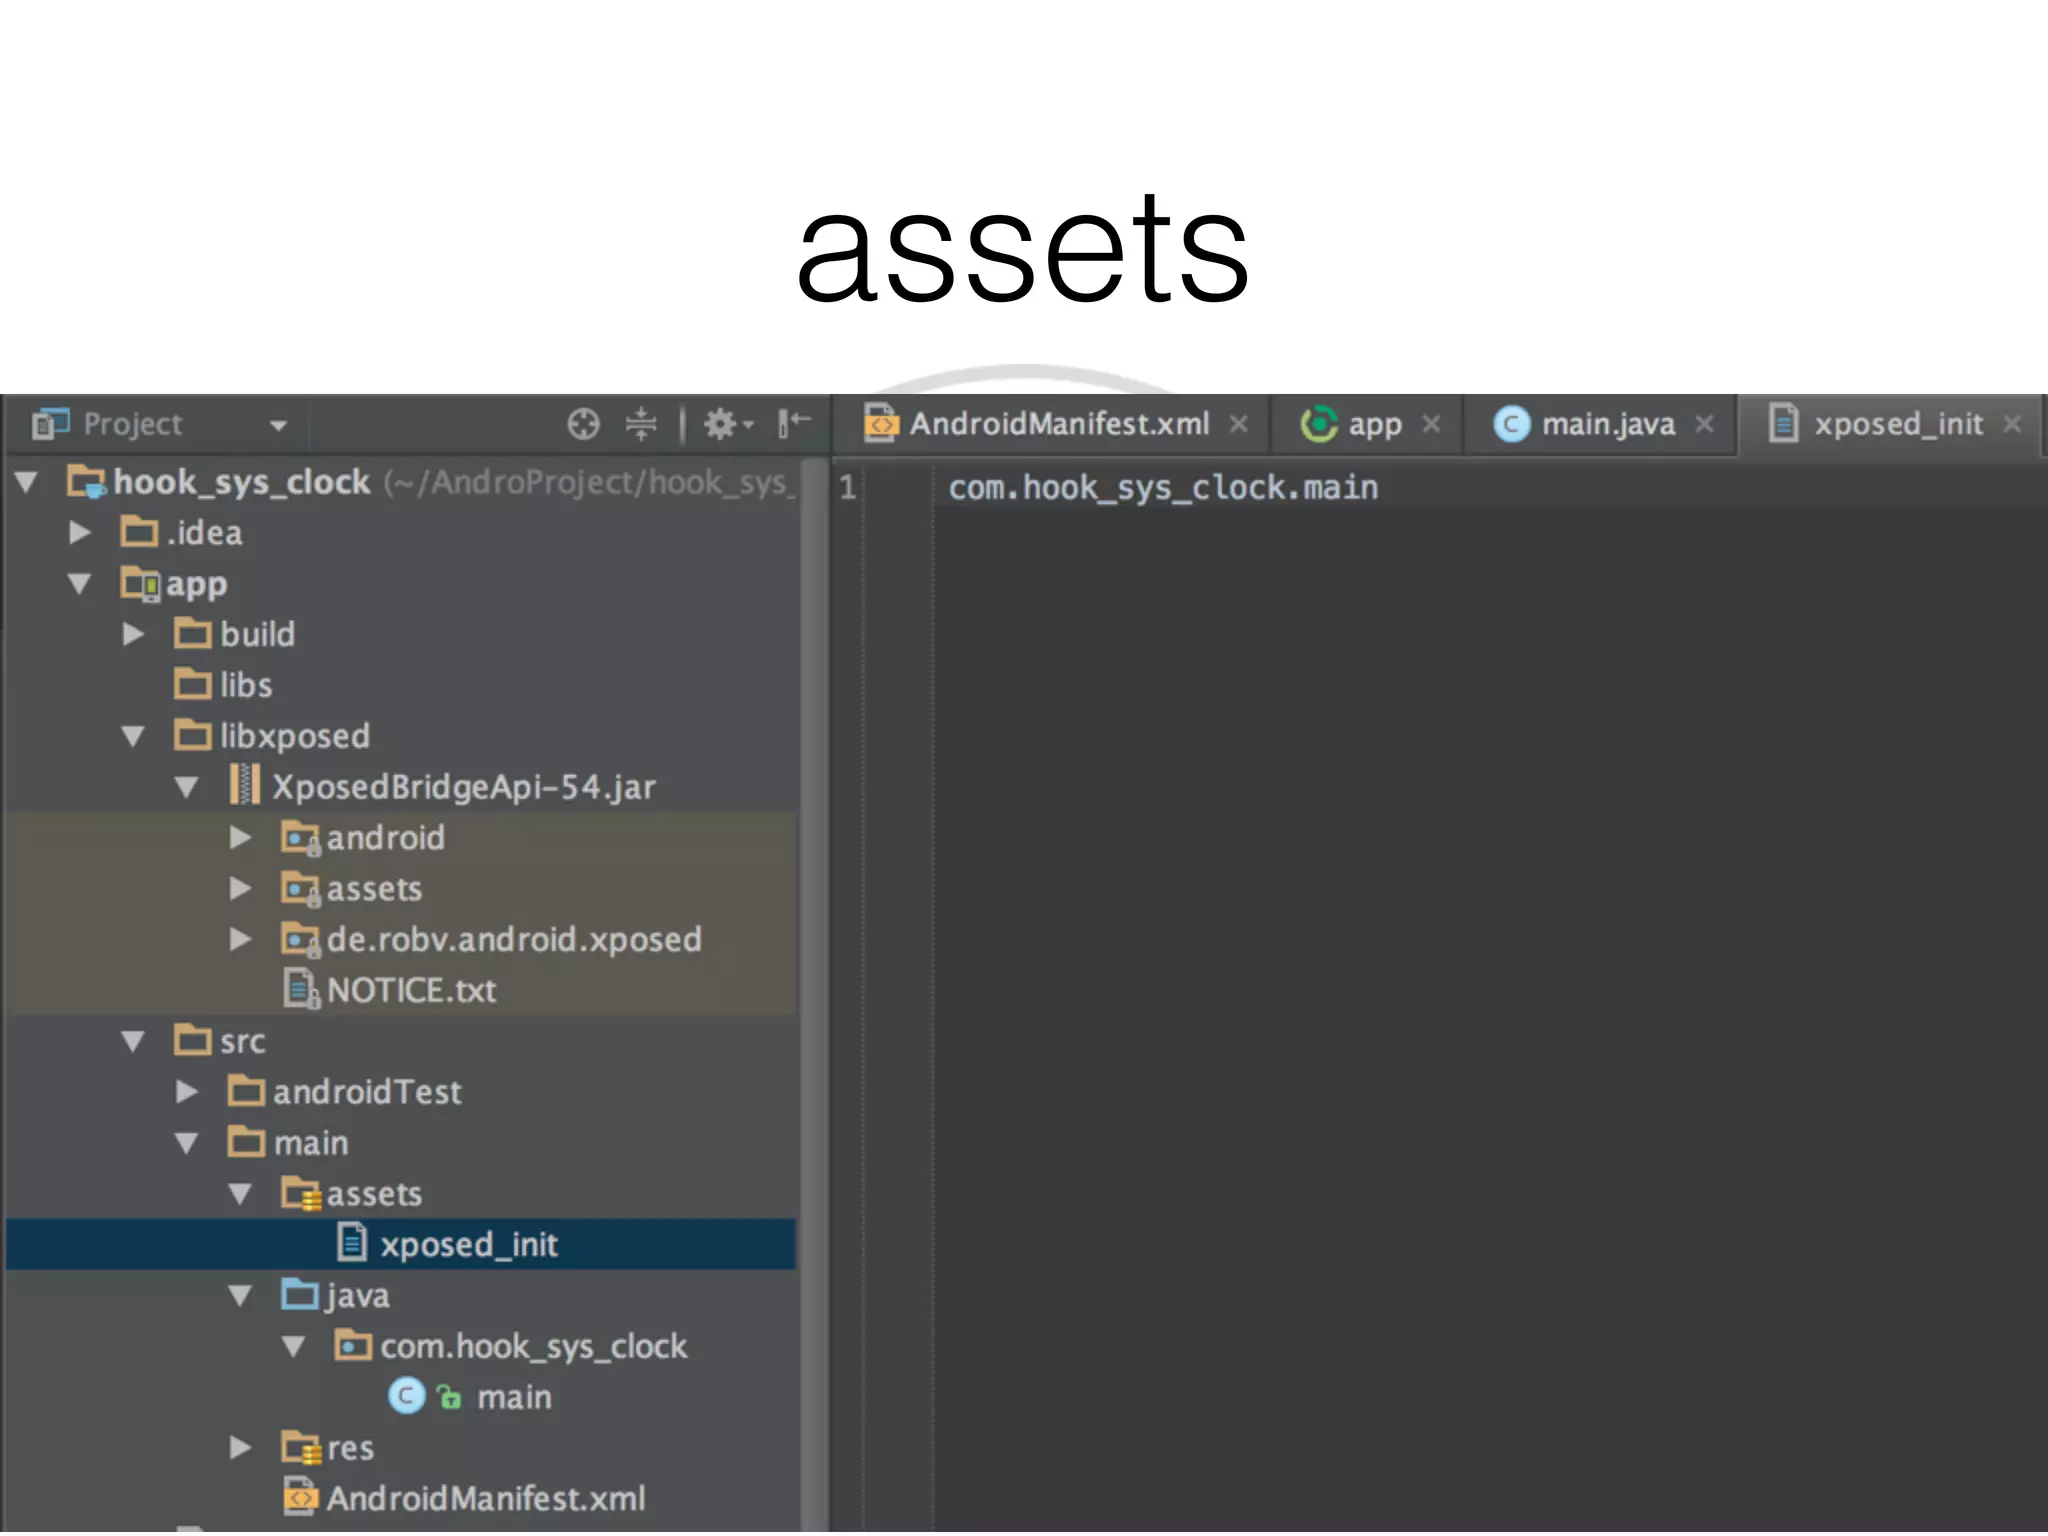Click the collapse all icon in Project toolbar
Image resolution: width=2048 pixels, height=1536 pixels.
[641, 424]
